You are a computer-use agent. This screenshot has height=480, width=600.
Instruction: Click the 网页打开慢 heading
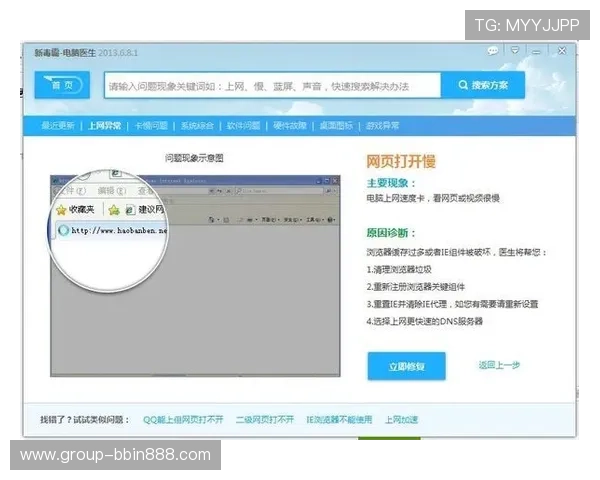(x=401, y=161)
